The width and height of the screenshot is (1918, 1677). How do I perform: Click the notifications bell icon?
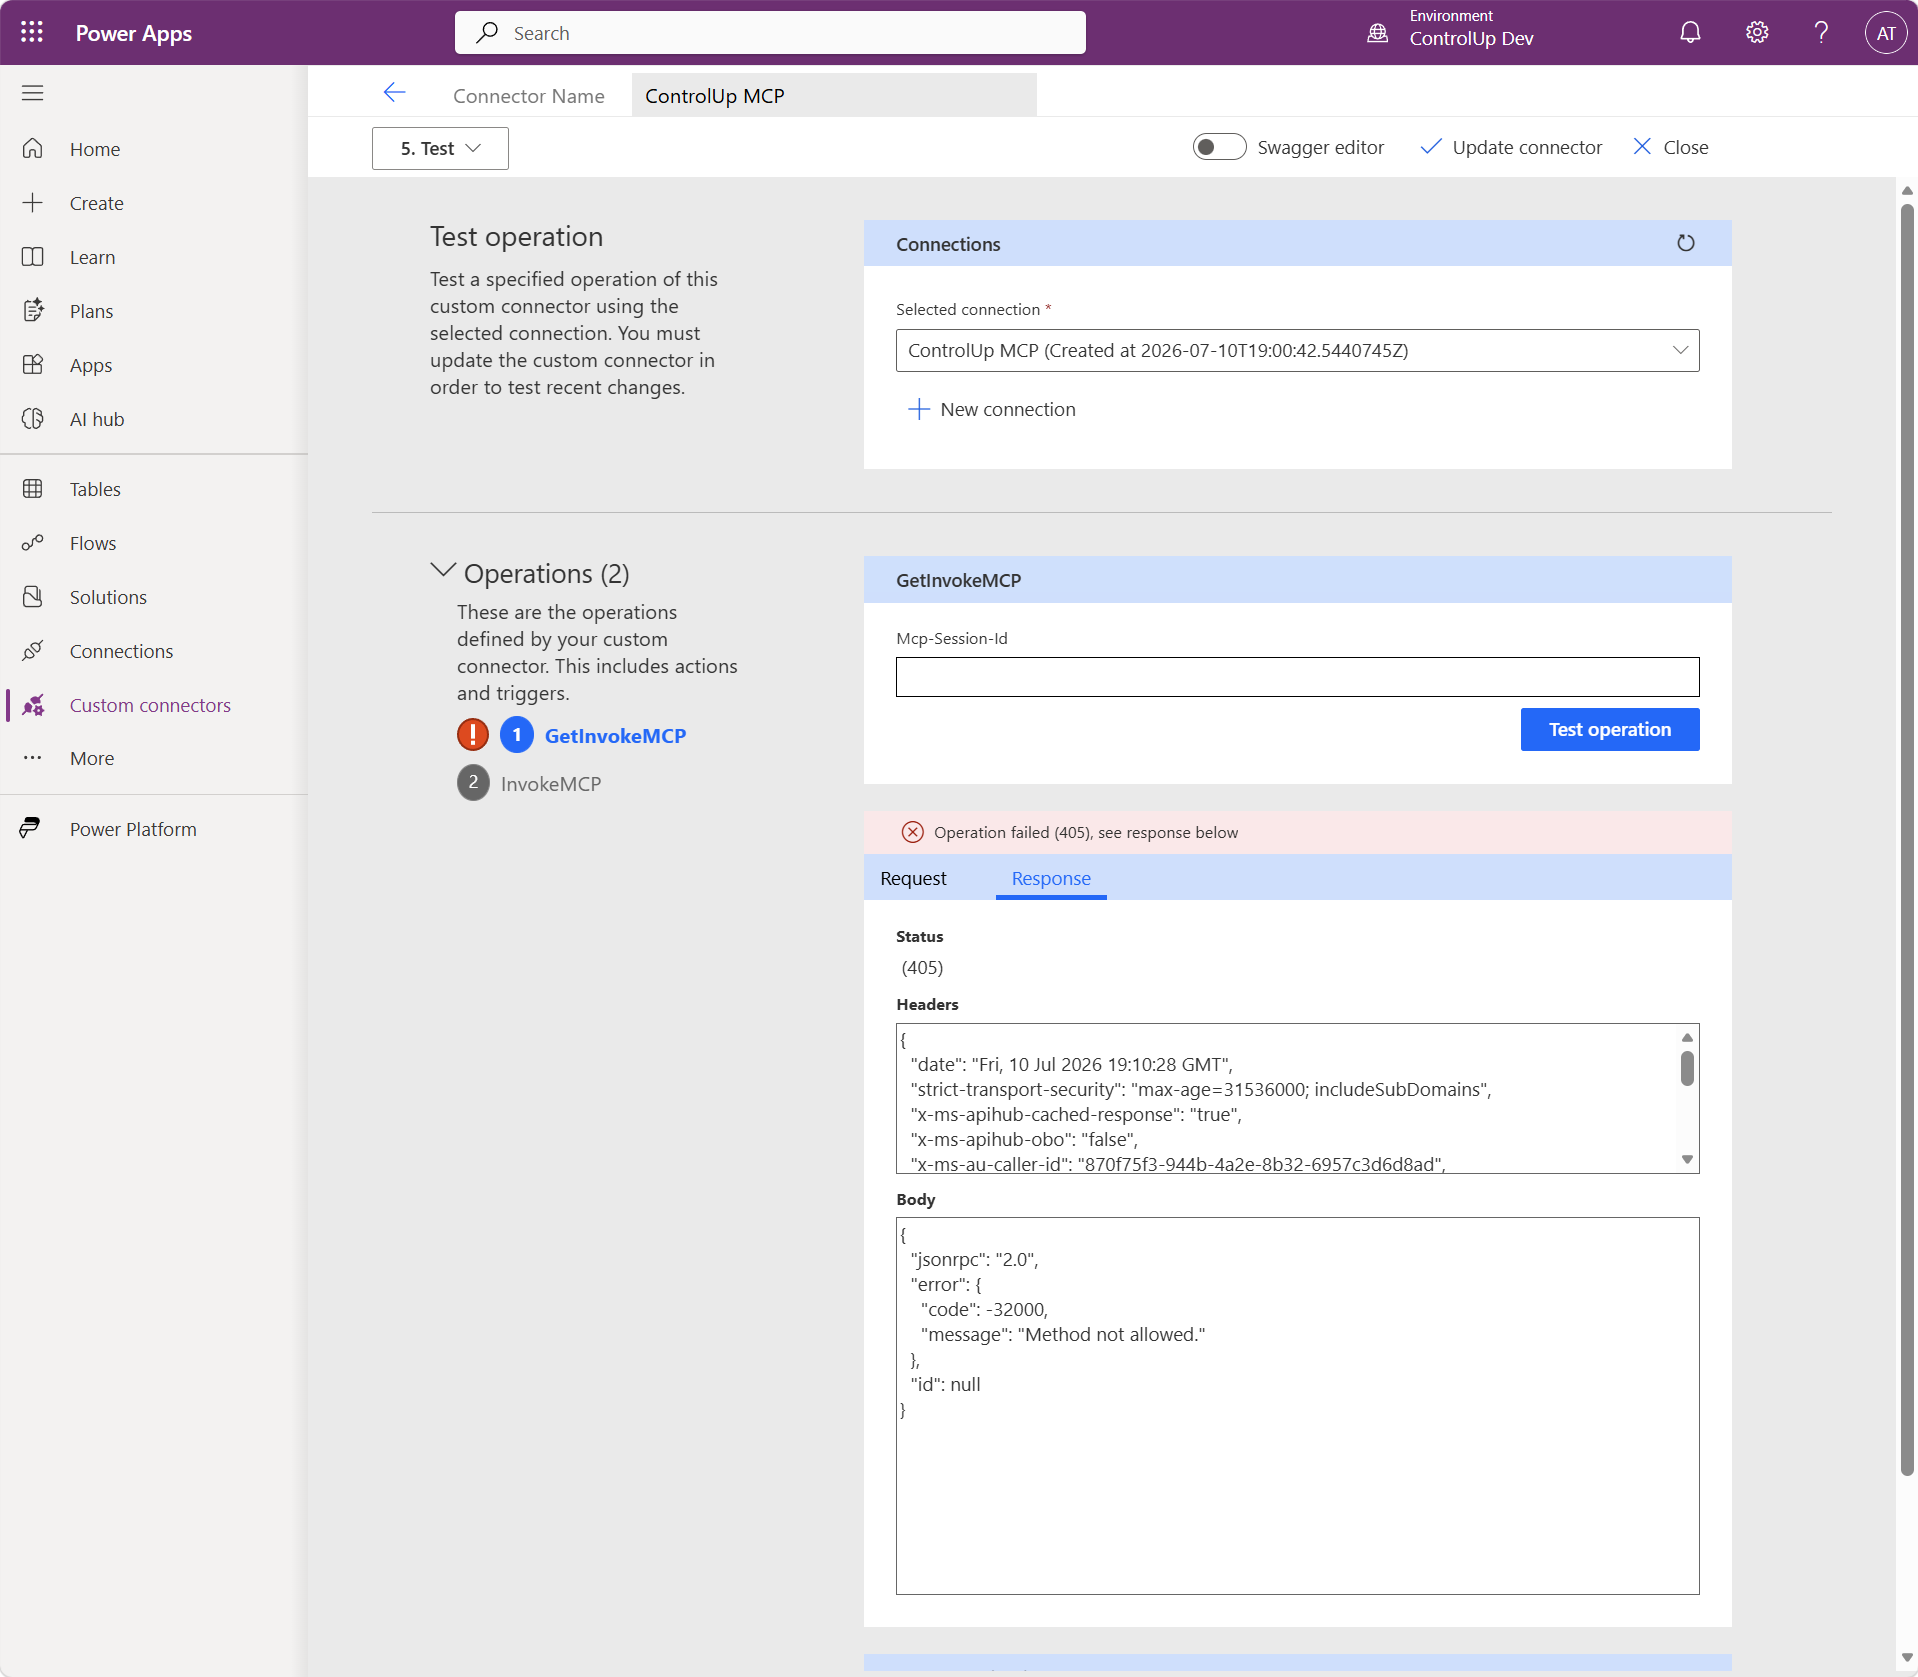tap(1690, 33)
